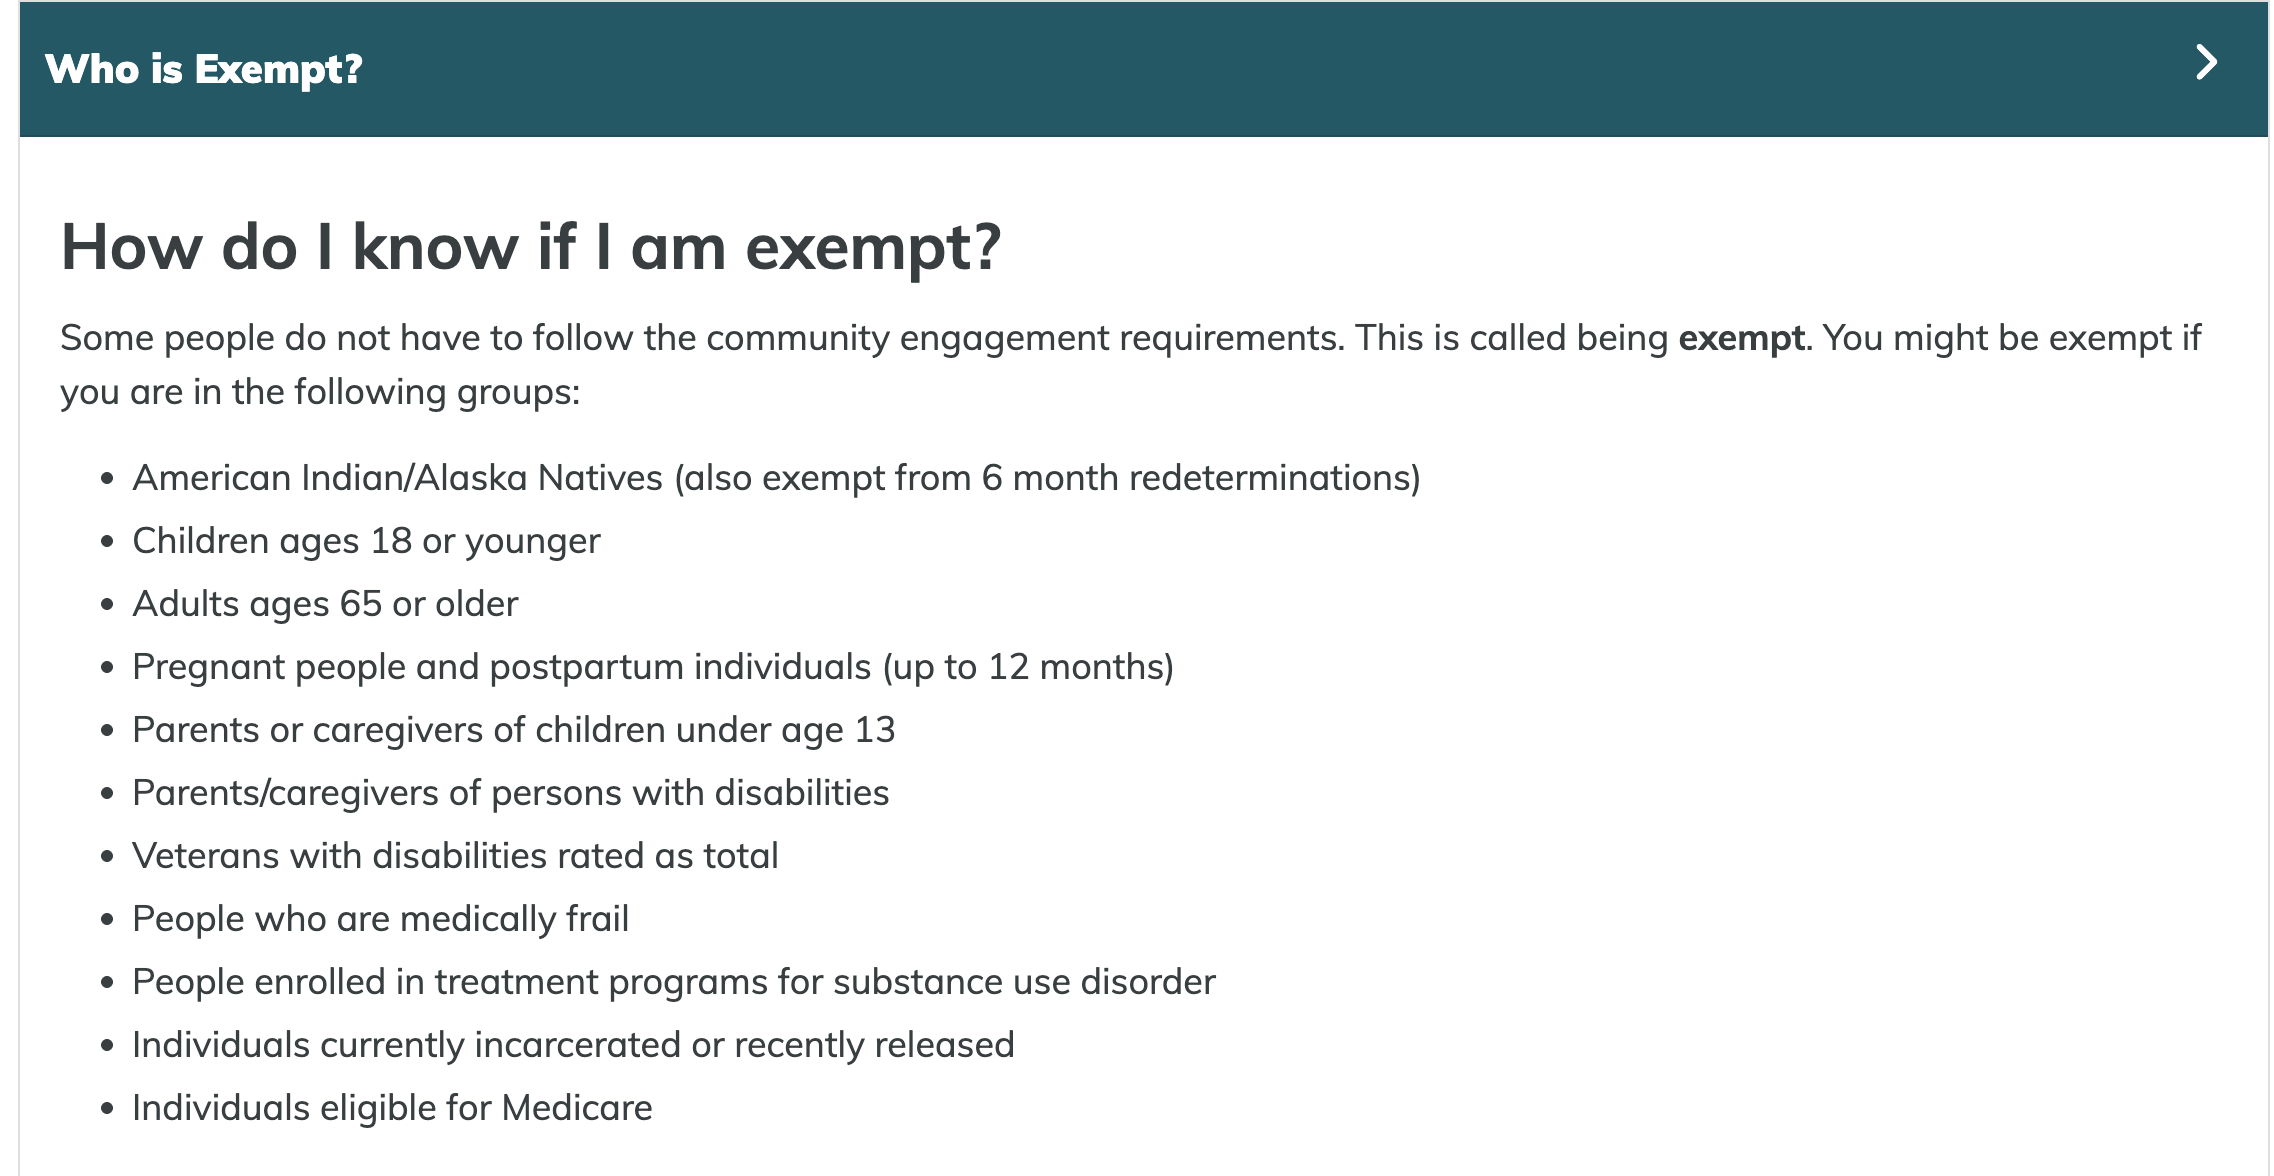
Task: Collapse the "Who is Exempt?" accordion section
Action: click(x=204, y=69)
